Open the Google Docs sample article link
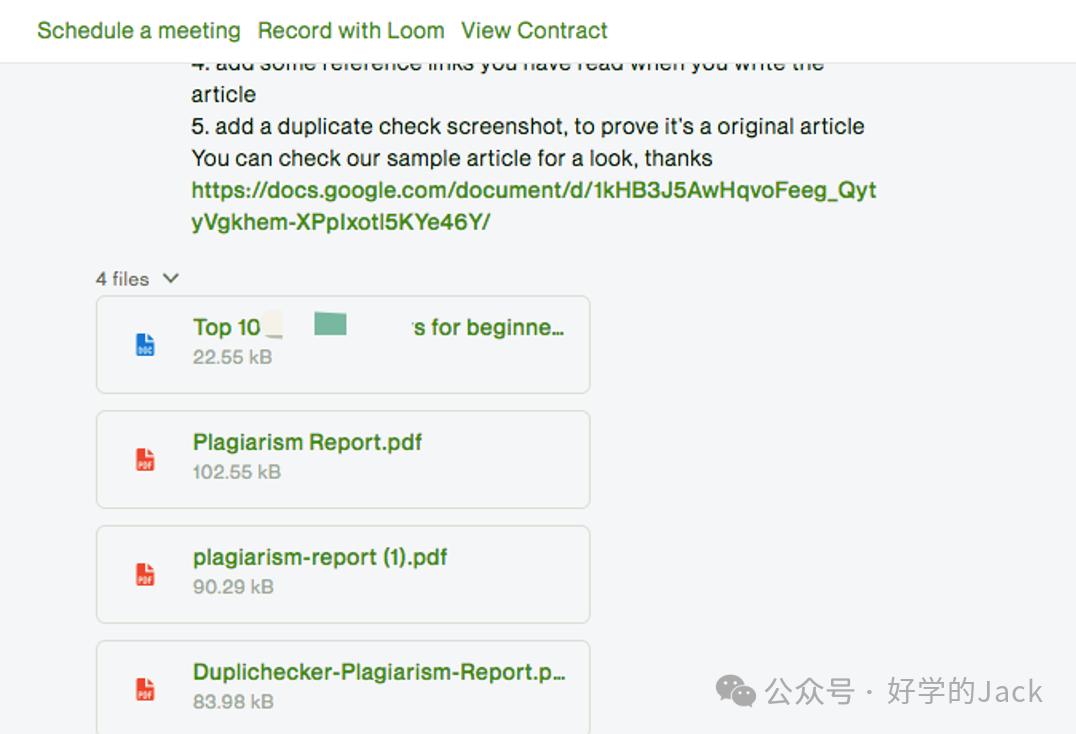 click(x=533, y=206)
